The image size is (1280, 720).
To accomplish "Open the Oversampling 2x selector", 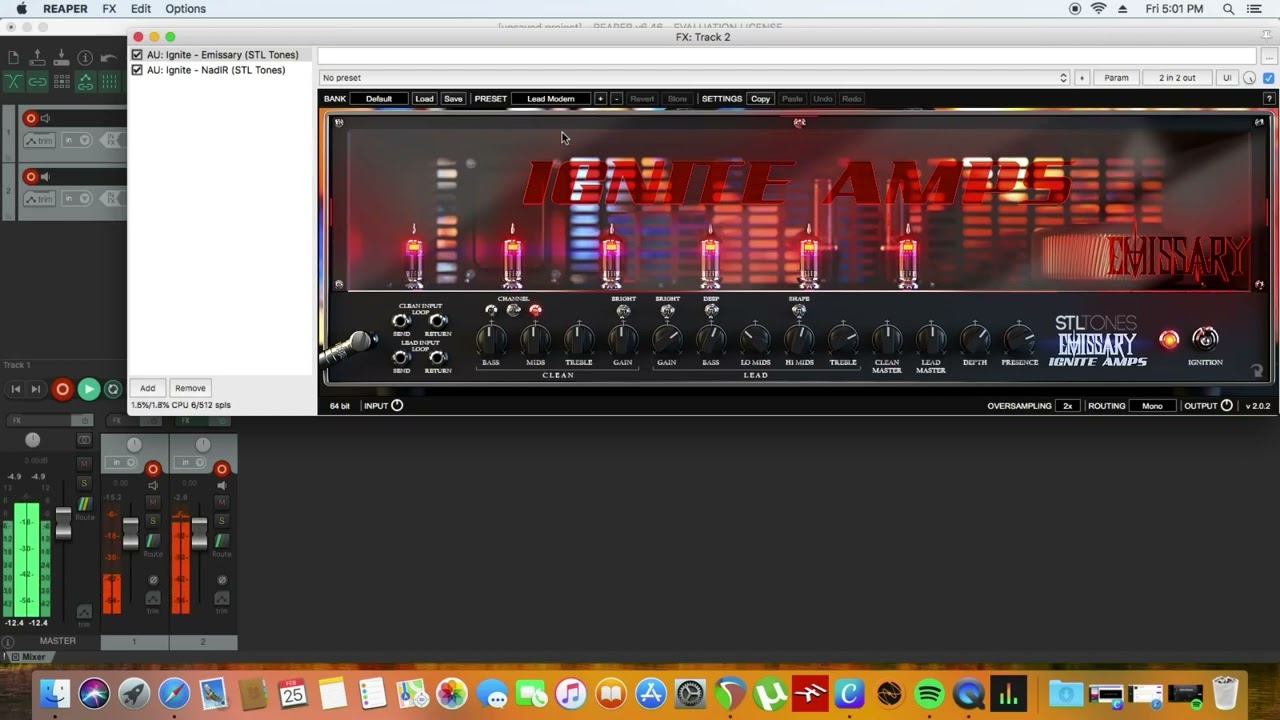I will pos(1067,406).
